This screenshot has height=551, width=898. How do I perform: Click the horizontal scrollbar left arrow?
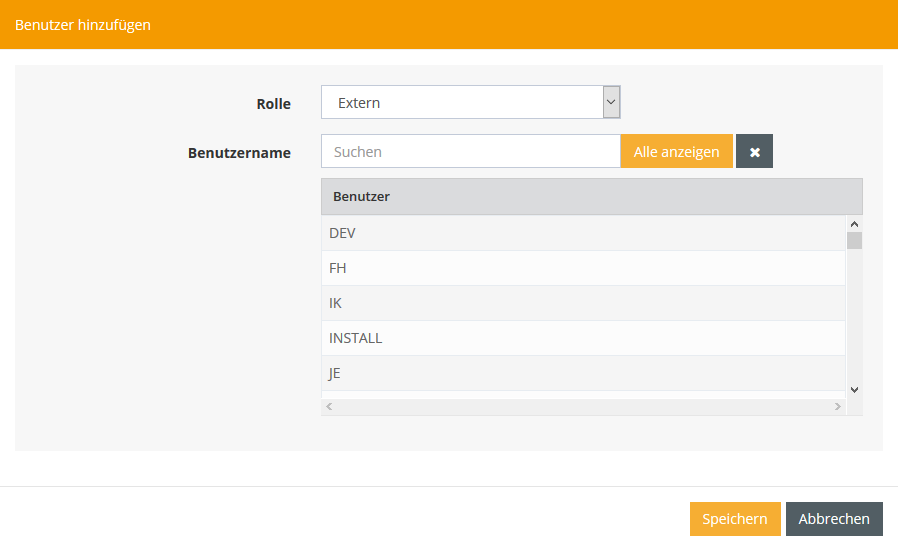coord(329,407)
